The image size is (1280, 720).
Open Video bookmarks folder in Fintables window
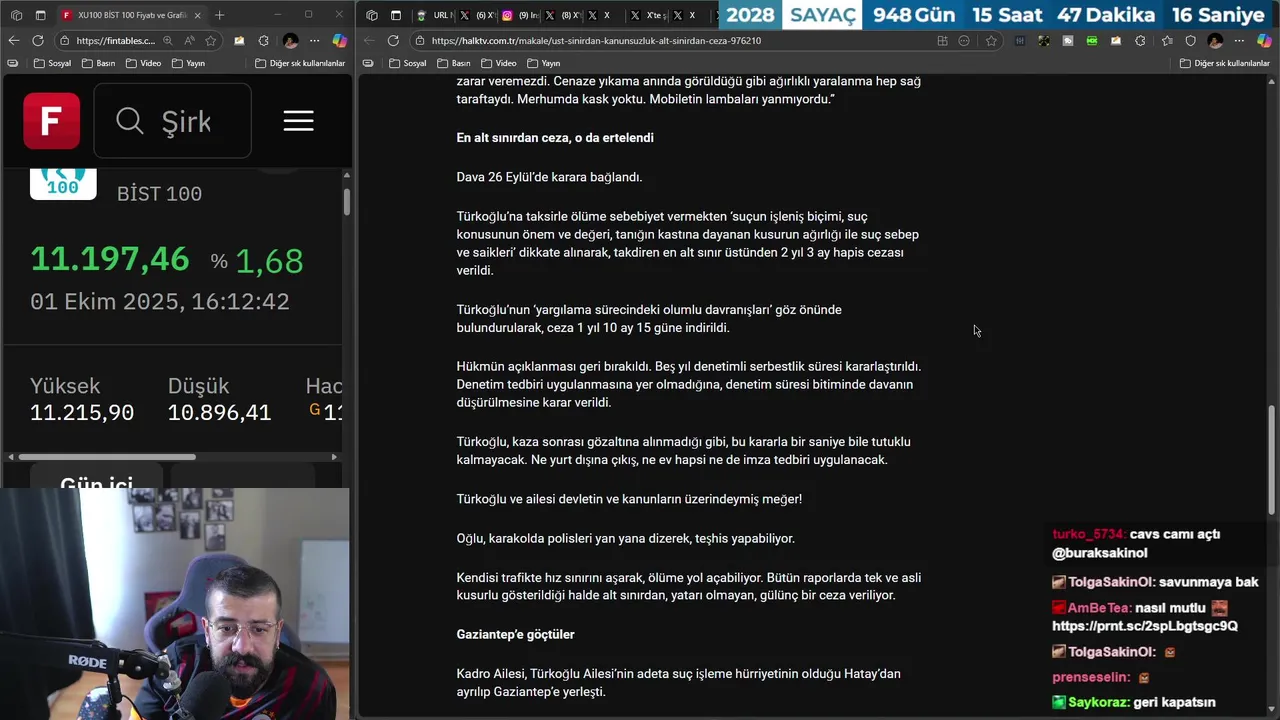click(144, 63)
